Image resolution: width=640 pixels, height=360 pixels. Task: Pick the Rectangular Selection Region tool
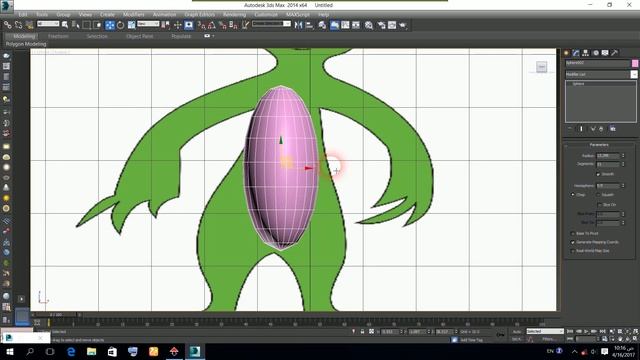(x=87, y=25)
